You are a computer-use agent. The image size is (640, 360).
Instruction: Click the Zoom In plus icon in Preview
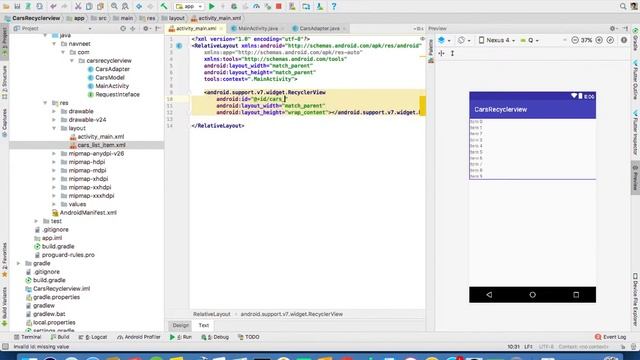point(599,40)
